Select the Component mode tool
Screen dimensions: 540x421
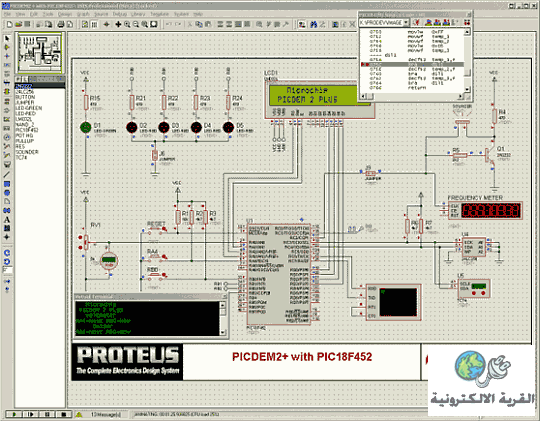[7, 47]
